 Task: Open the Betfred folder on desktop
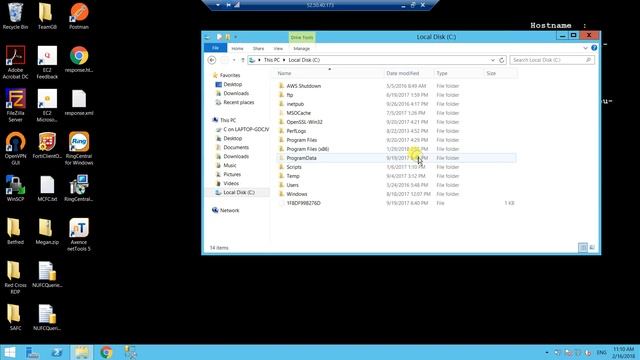click(x=16, y=231)
